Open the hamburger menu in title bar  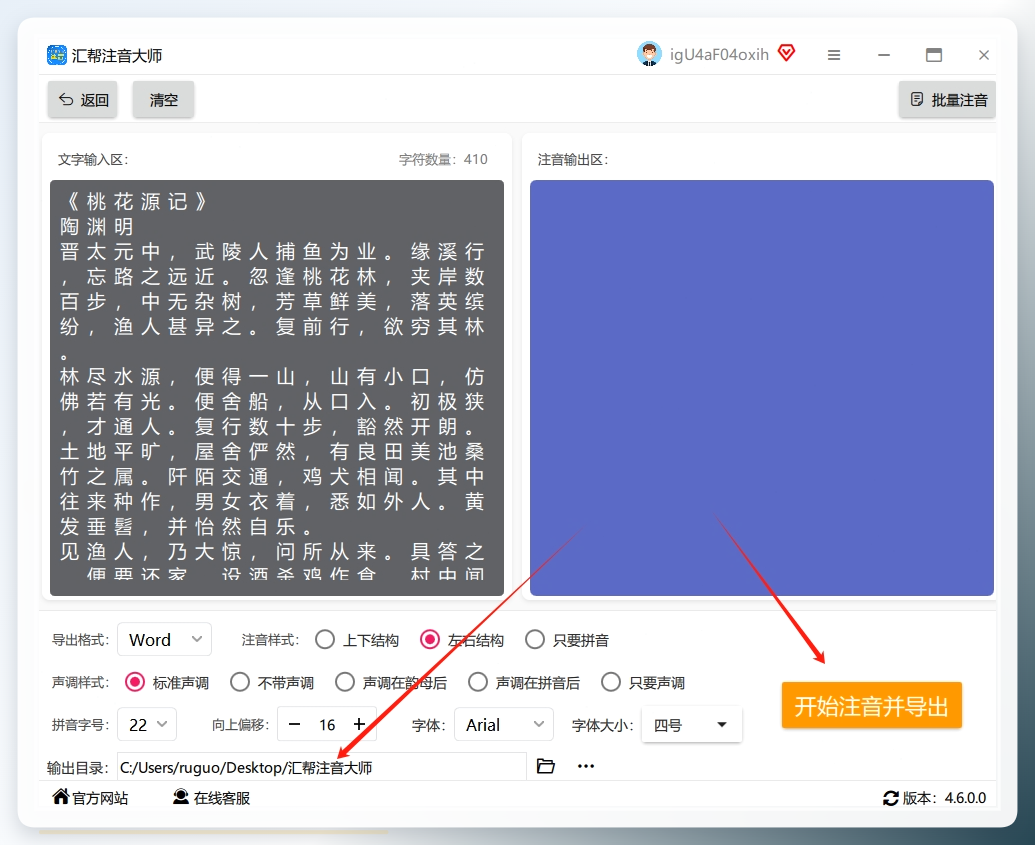[834, 55]
